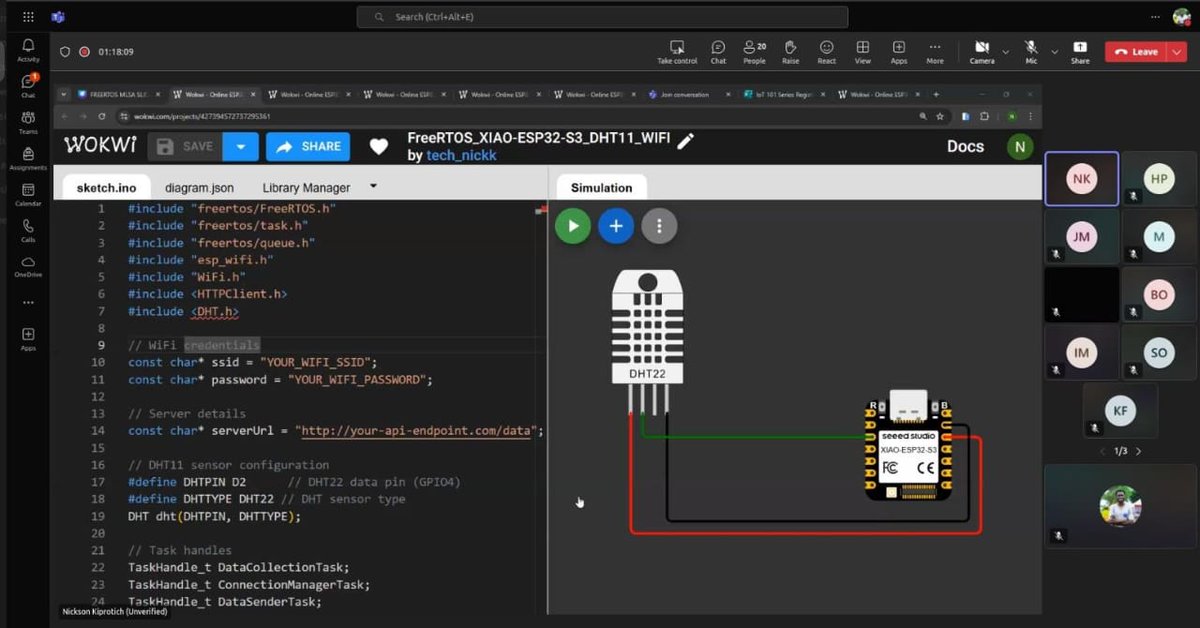Click the pencil edit project title icon
Screen dimensions: 1200x628
pyautogui.click(x=685, y=141)
